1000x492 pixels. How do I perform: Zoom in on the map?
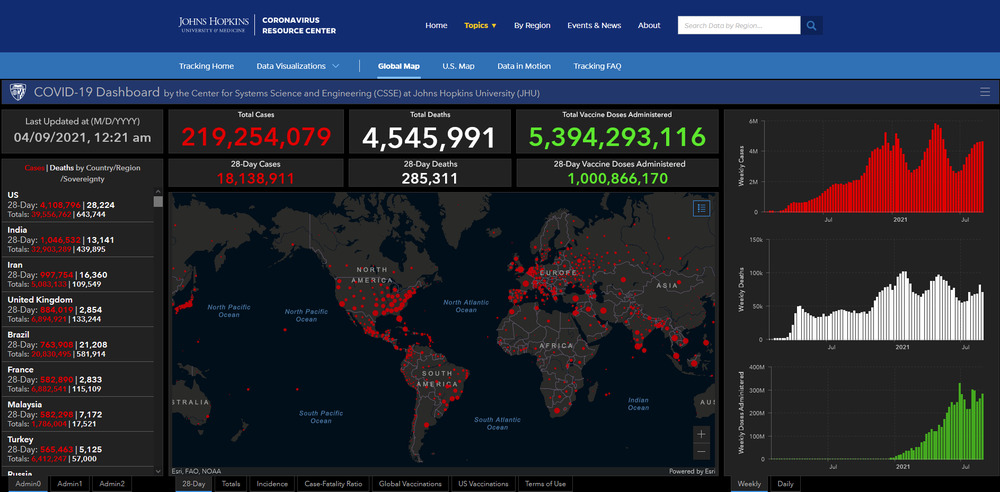pyautogui.click(x=701, y=434)
